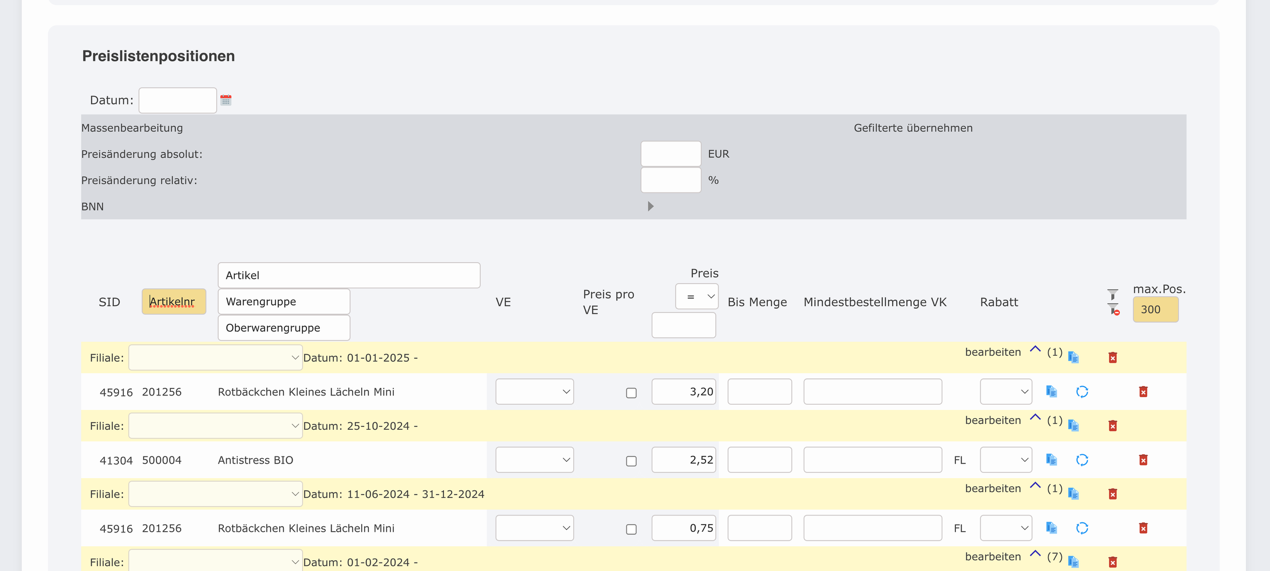This screenshot has width=1270, height=571.
Task: Click the apply filter funnel icon
Action: tap(1112, 295)
